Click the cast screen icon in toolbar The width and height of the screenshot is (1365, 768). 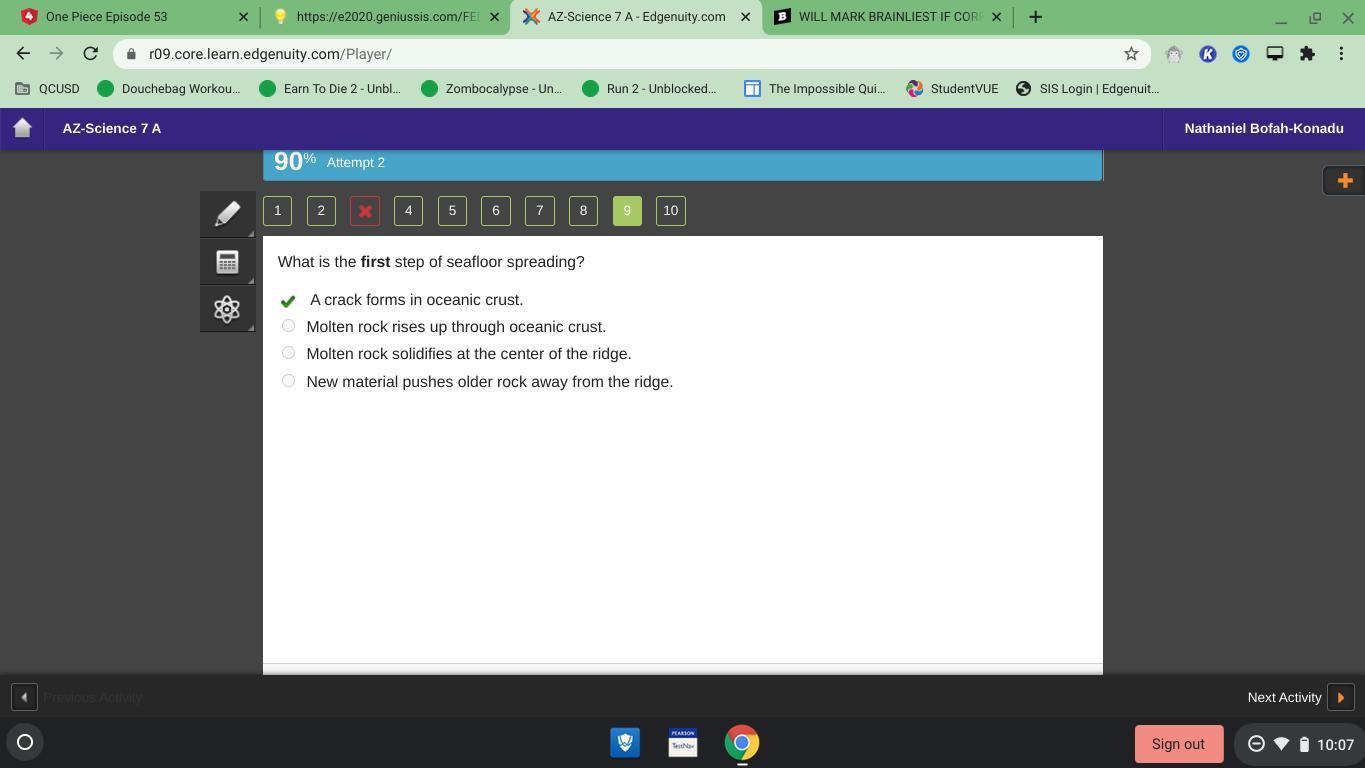[1274, 54]
